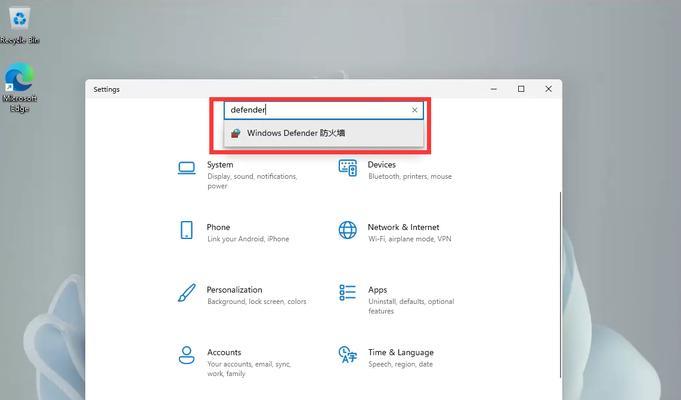
Task: Click the 'Display, sound, notifications, power' description
Action: (252, 181)
